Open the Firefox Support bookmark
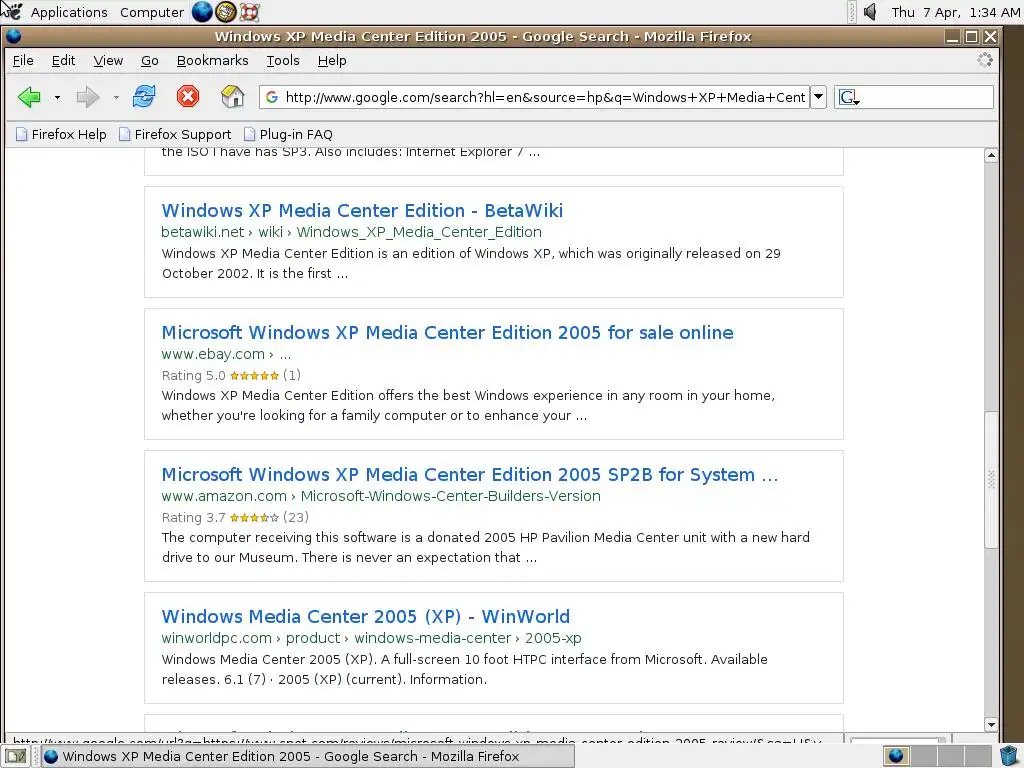Viewport: 1024px width, 768px height. 175,135
